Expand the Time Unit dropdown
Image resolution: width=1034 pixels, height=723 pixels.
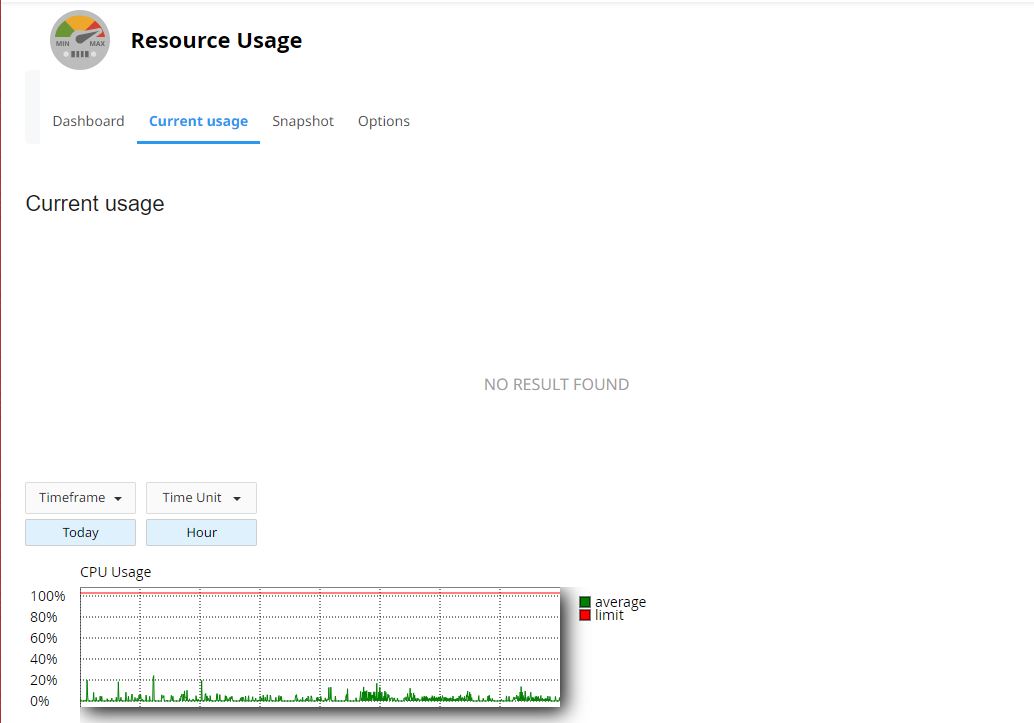(201, 498)
